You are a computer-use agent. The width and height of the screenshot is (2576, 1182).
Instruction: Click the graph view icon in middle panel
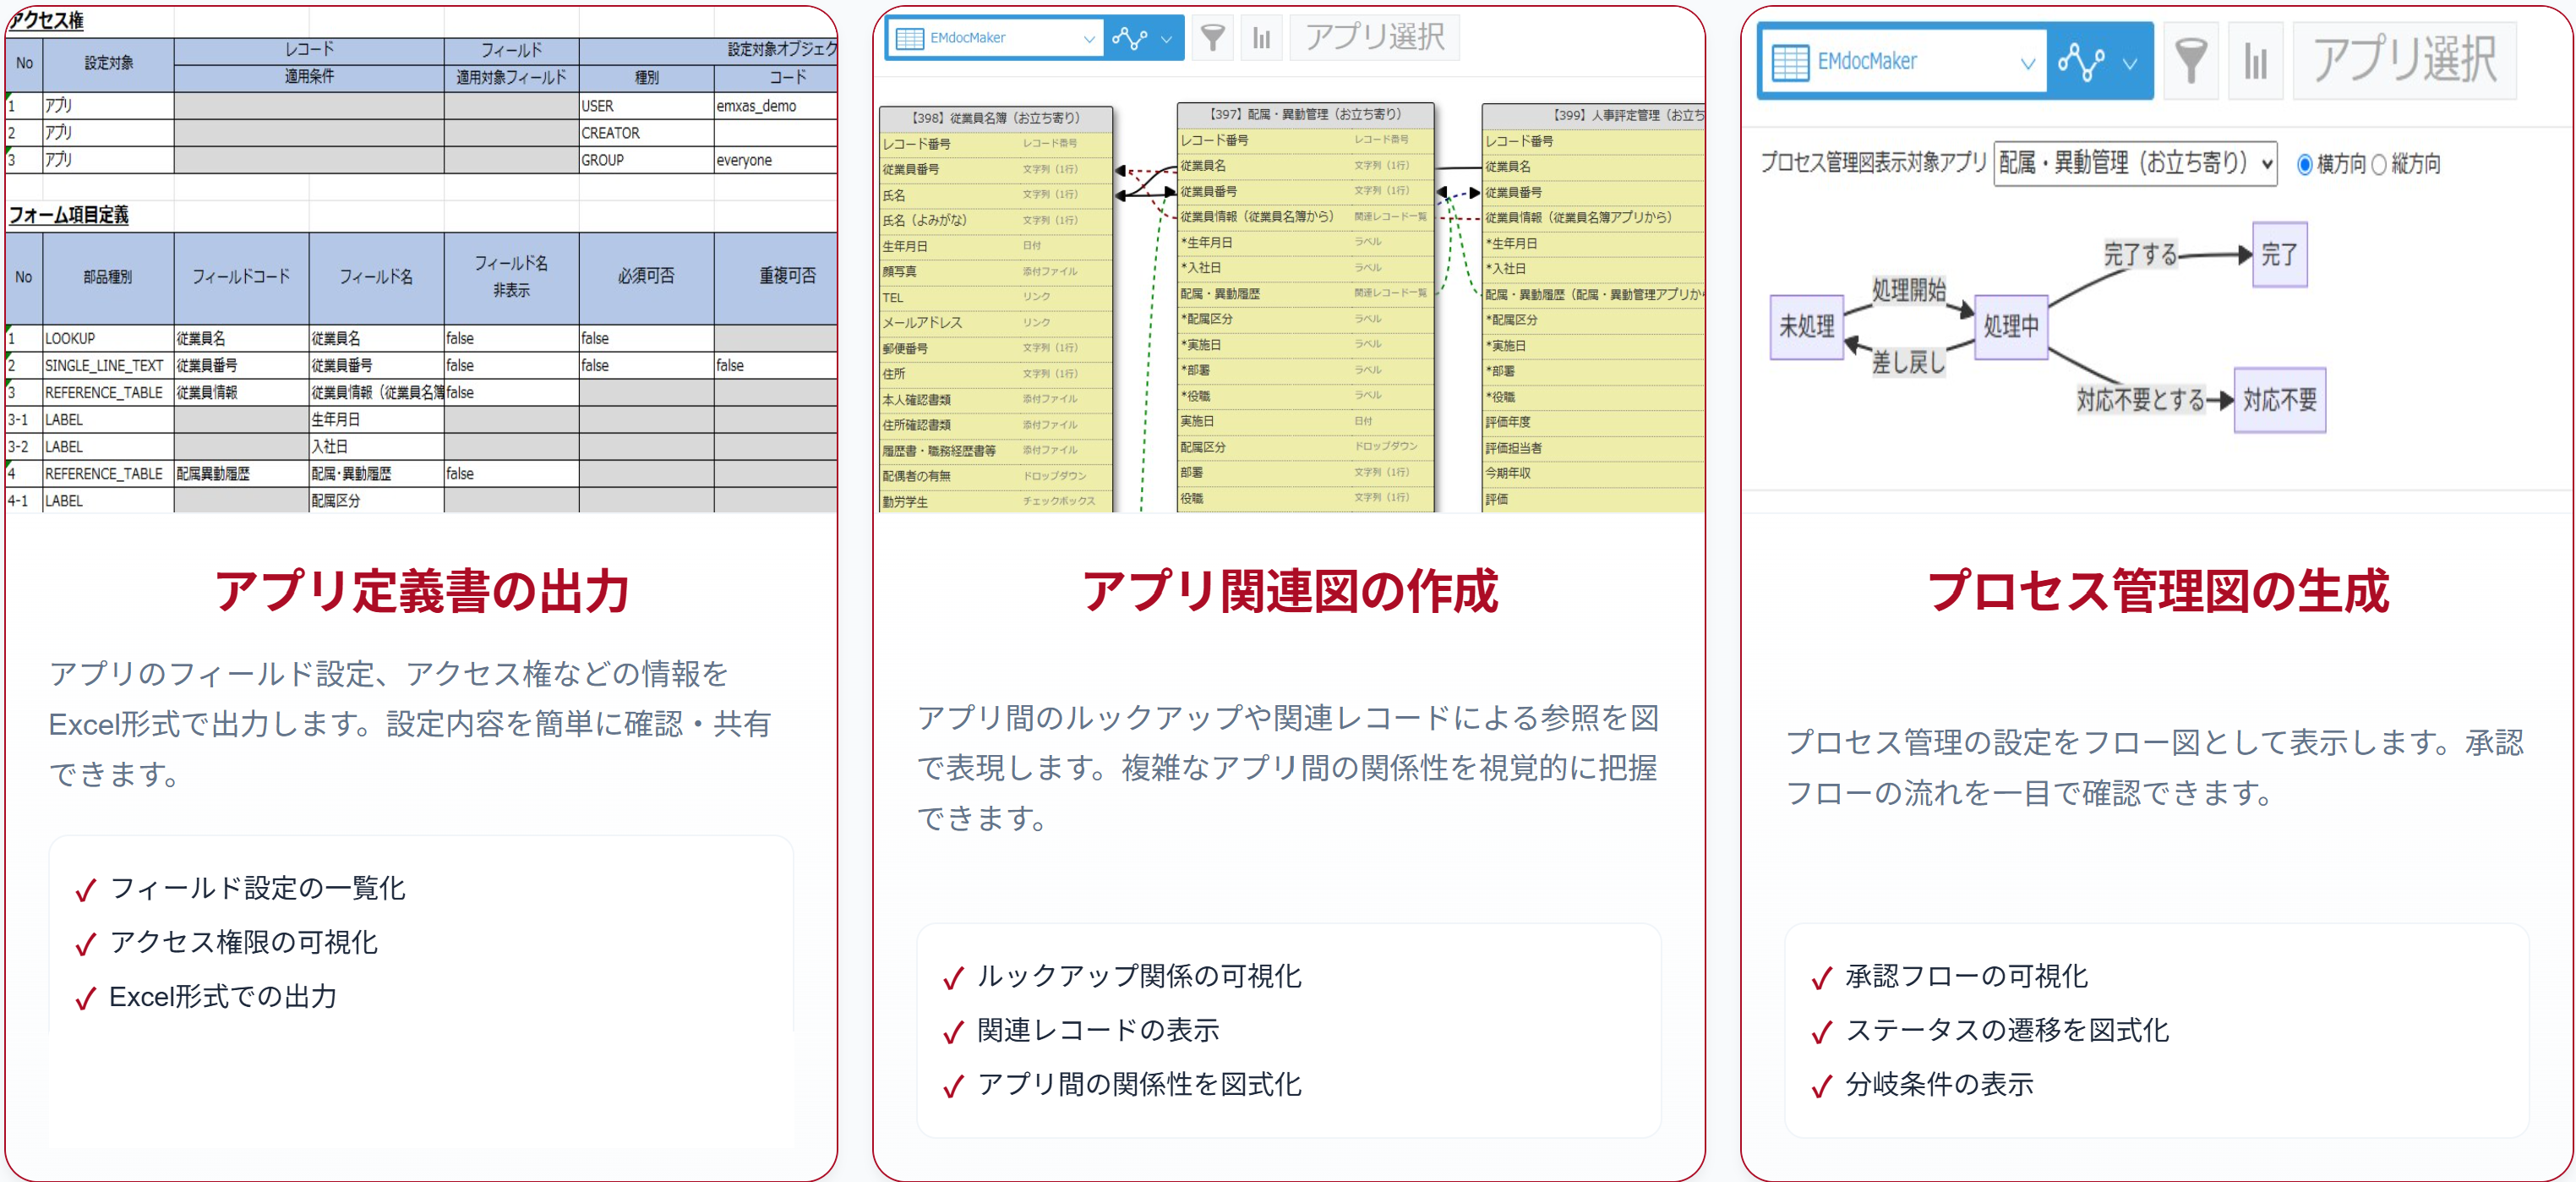1129,38
